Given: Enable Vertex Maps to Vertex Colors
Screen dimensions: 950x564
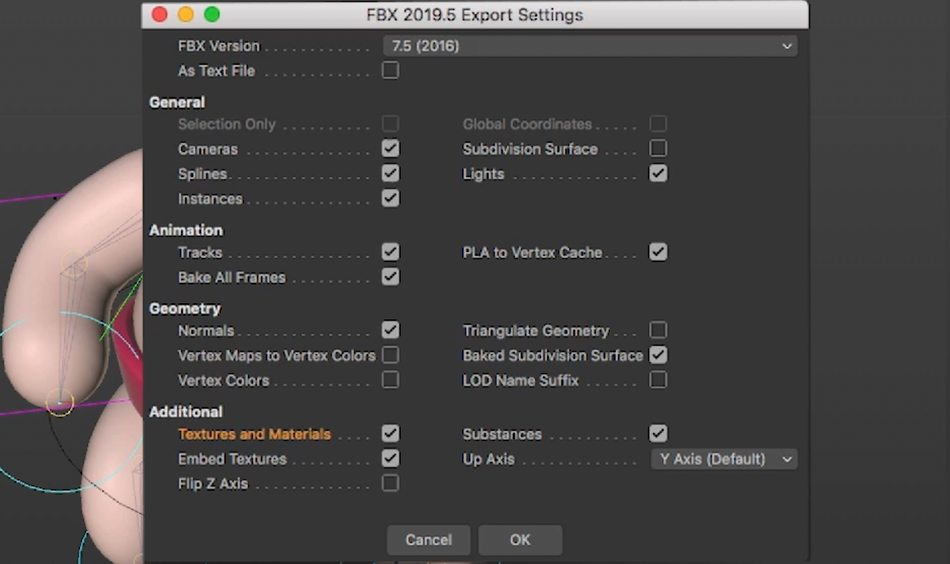Looking at the screenshot, I should point(391,355).
